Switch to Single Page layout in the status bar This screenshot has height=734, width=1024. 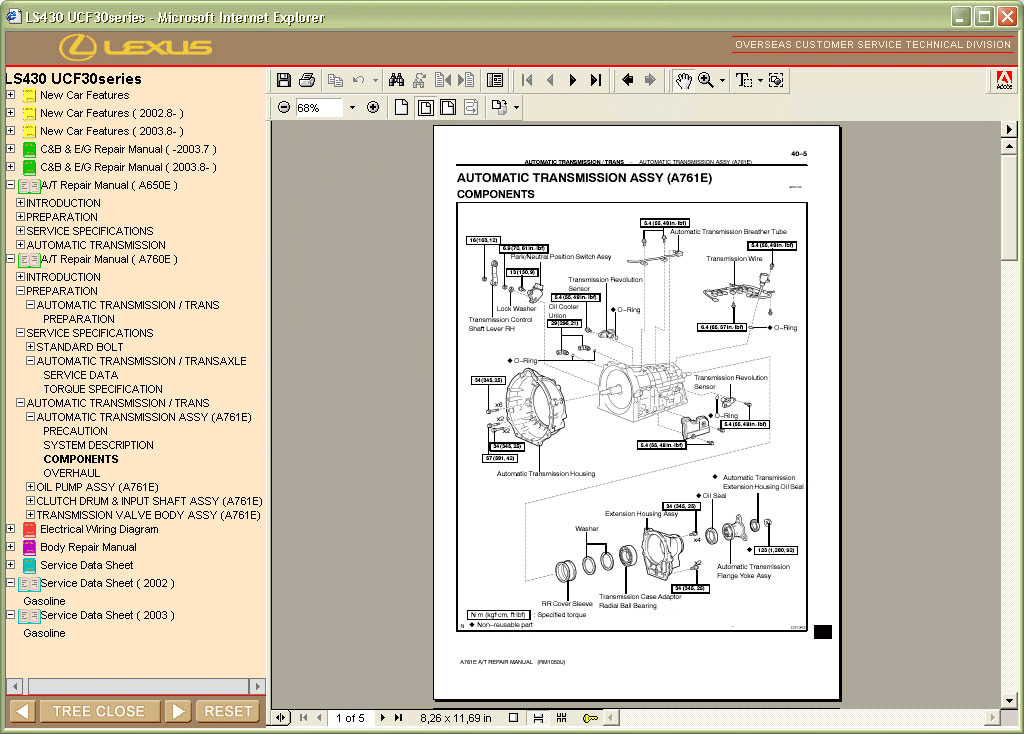(x=513, y=718)
